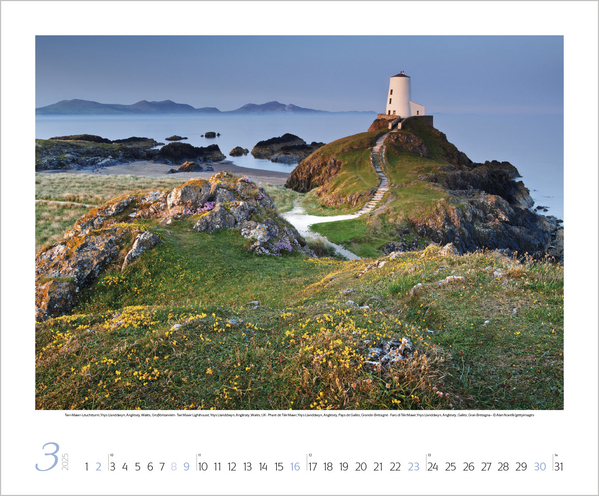Click date 10 after the week divider
This screenshot has height=496, width=599.
pos(203,467)
